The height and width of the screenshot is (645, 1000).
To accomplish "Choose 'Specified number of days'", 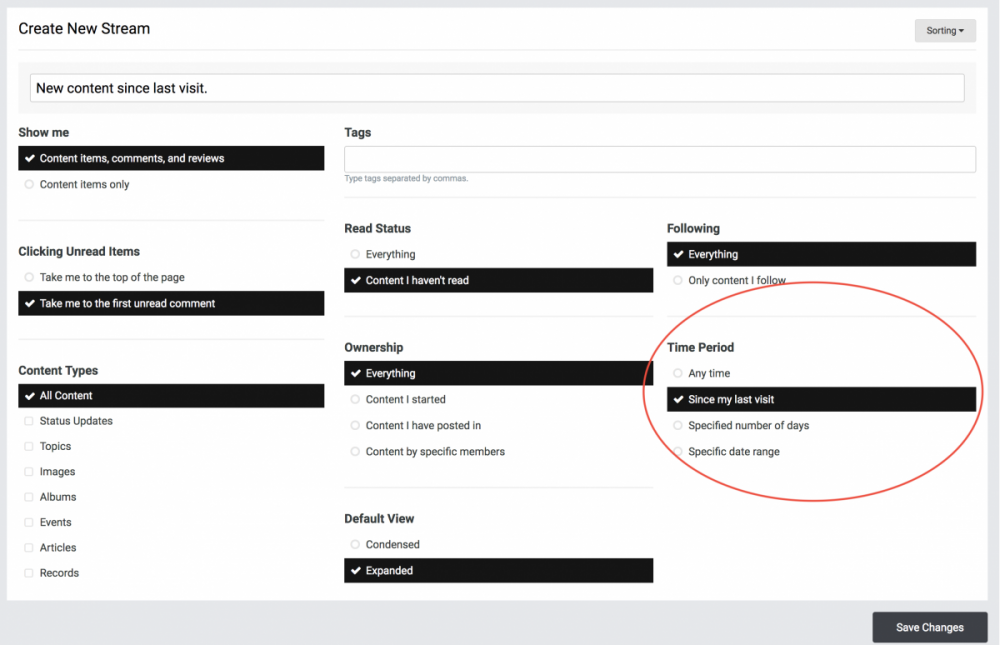I will click(x=748, y=426).
